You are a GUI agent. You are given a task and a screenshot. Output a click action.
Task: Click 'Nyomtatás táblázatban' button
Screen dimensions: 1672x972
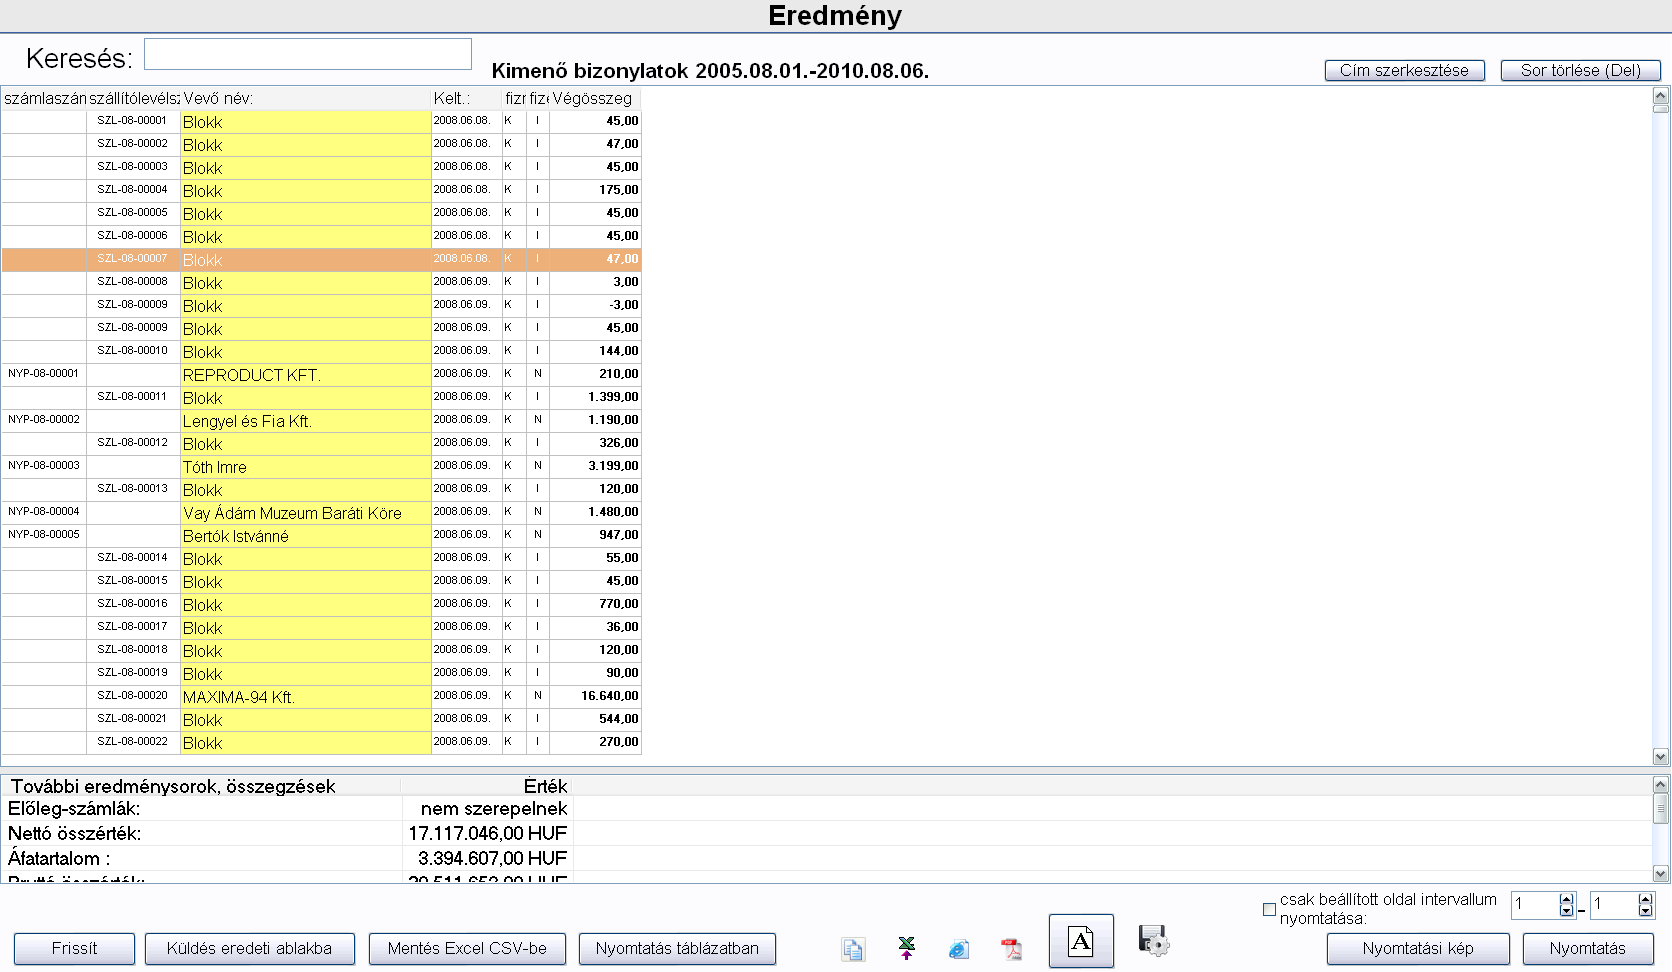tap(677, 949)
